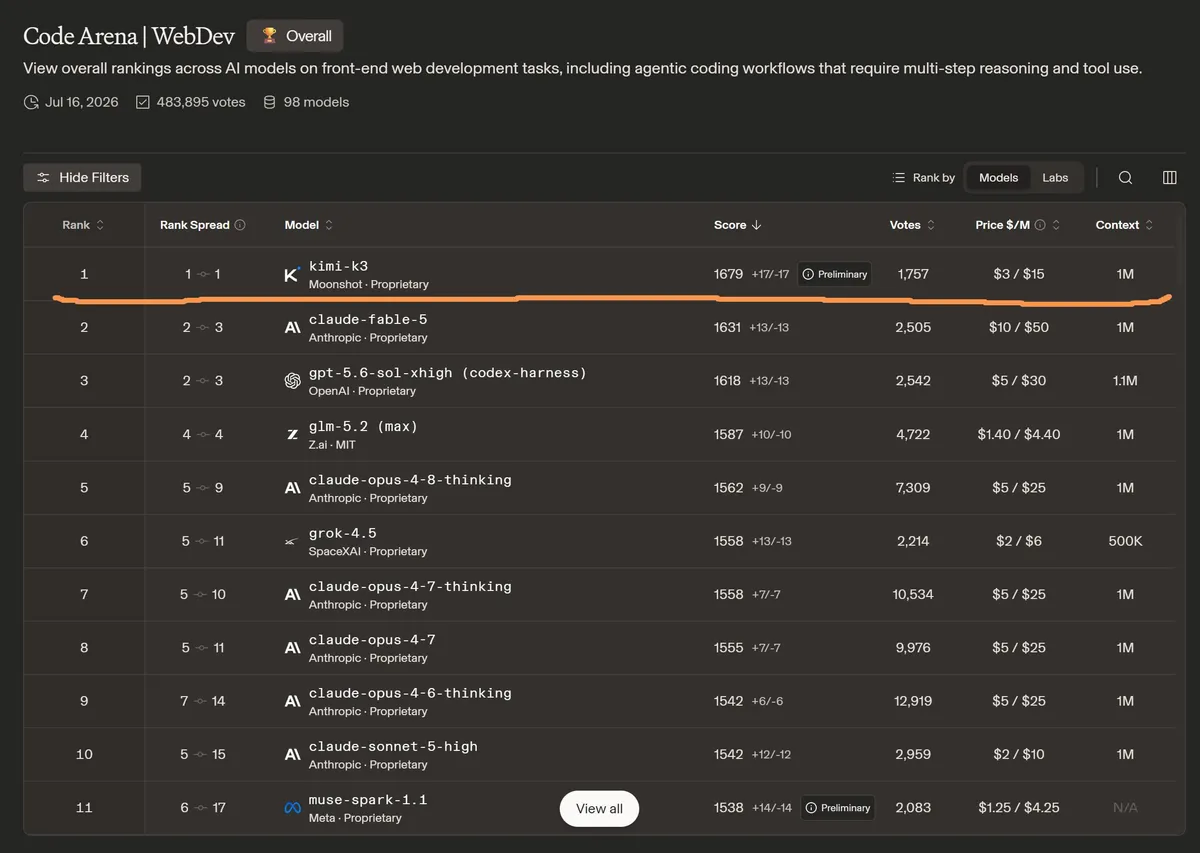Viewport: 1200px width, 853px height.
Task: Click the 9,976 votes cell
Action: tap(913, 647)
